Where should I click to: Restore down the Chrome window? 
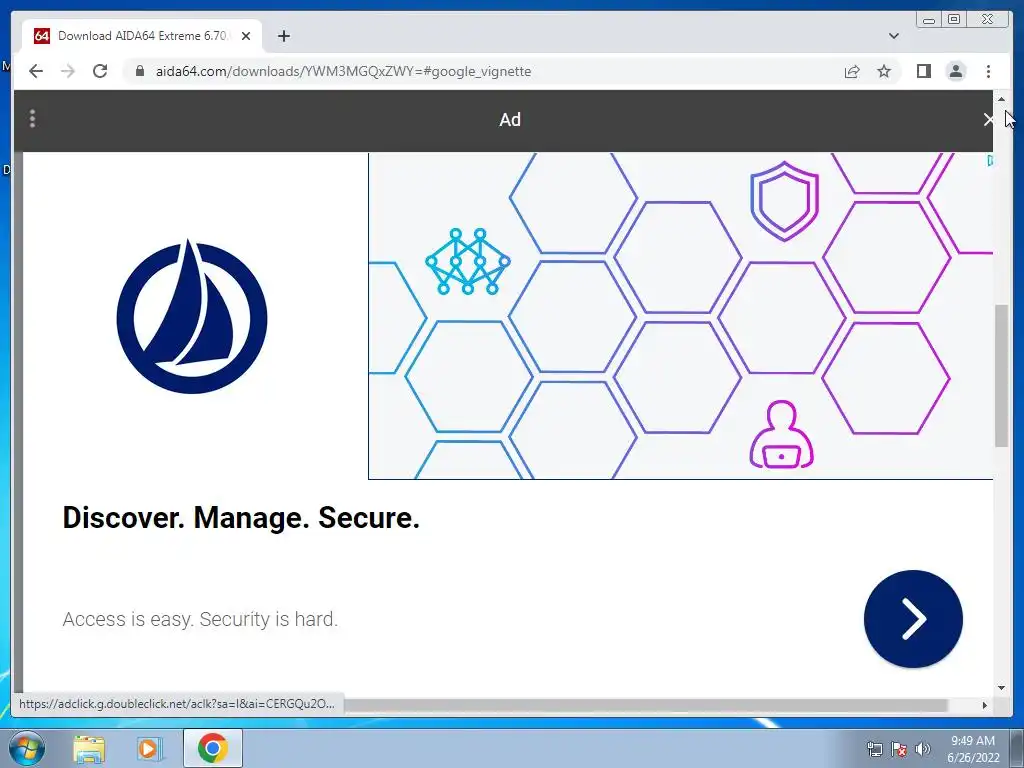click(x=954, y=20)
